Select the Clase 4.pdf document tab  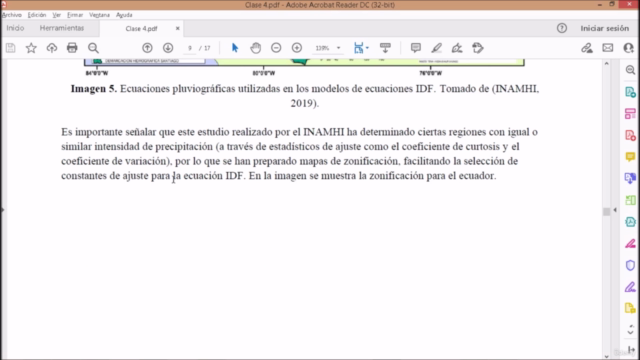[141, 29]
